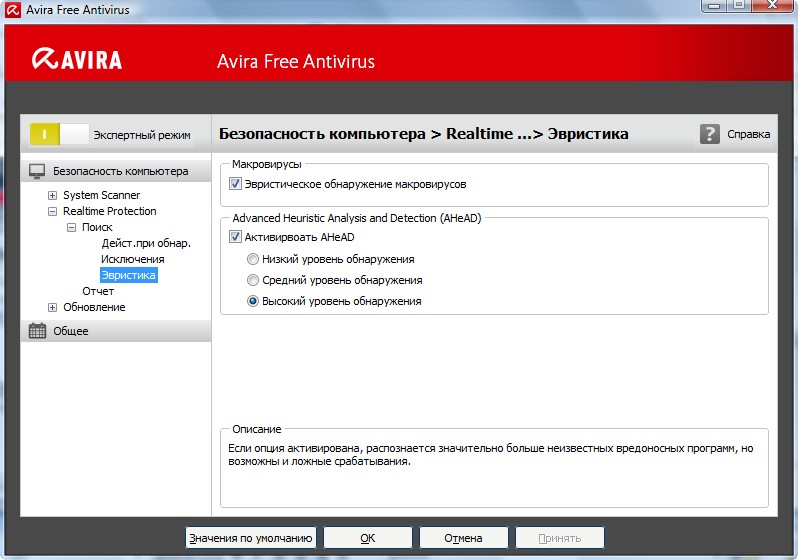Click the Экспертный режим label
The width and height of the screenshot is (798, 560).
(142, 135)
